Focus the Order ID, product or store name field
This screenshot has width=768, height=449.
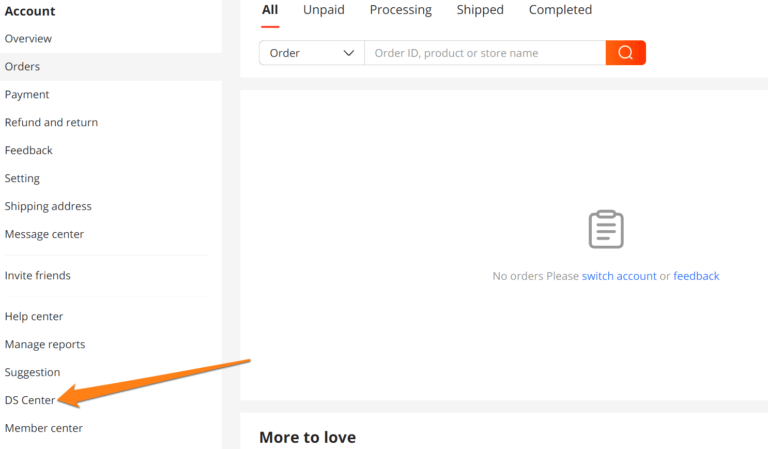[x=485, y=53]
